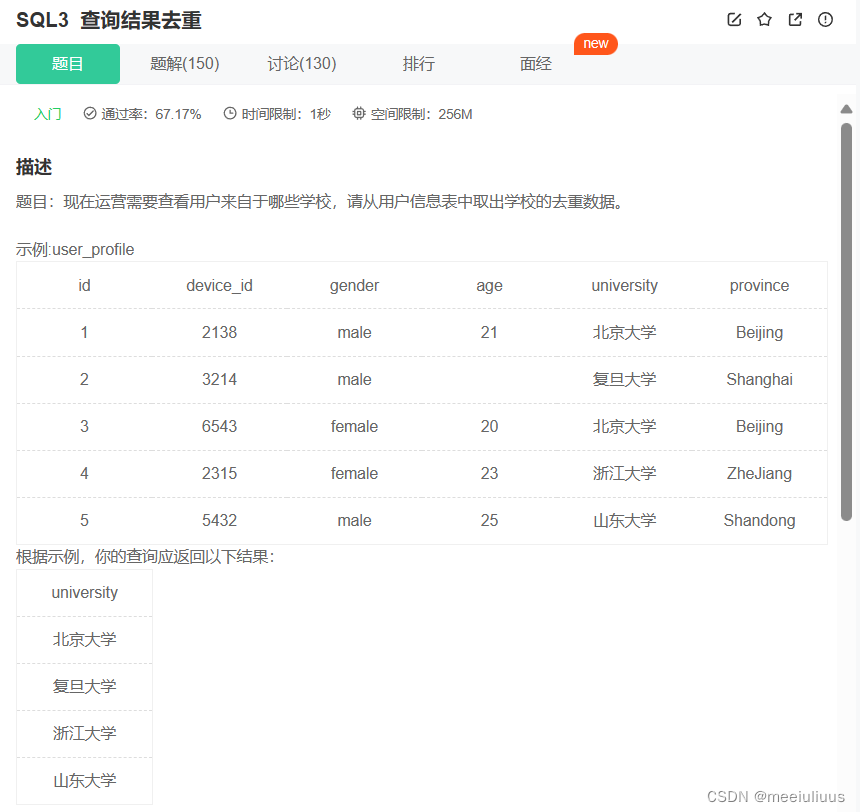Click the orange new badge
This screenshot has height=812, width=860.
tap(595, 43)
